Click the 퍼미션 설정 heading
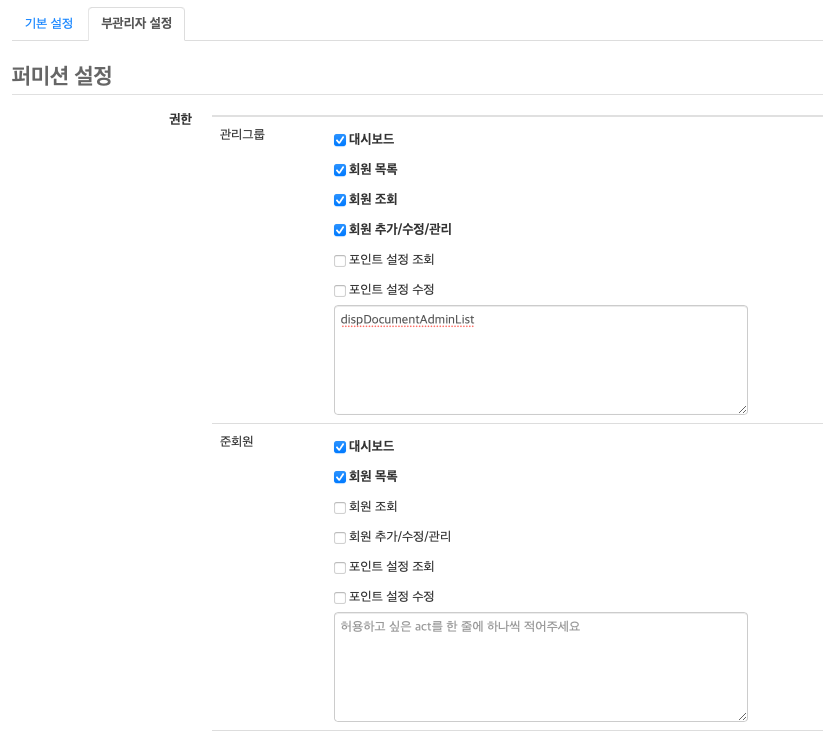 62,76
